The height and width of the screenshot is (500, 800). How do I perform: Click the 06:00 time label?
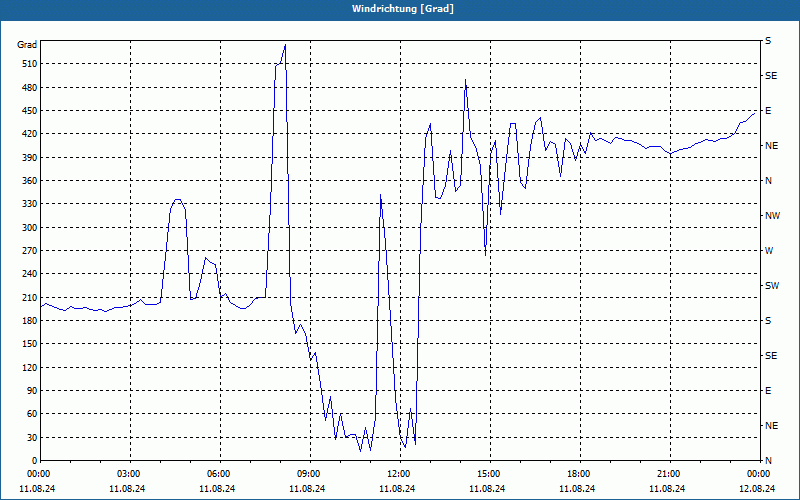218,473
